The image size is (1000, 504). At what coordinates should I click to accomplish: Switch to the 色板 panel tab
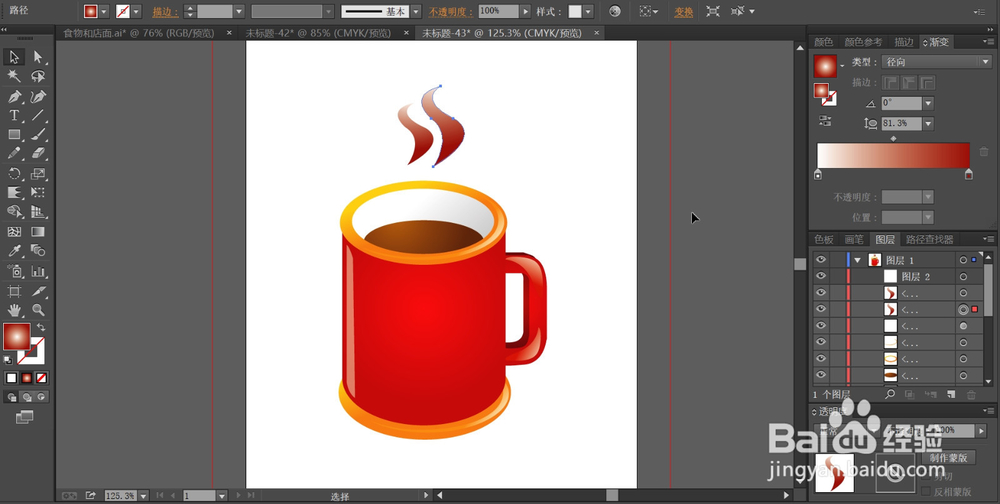click(823, 239)
